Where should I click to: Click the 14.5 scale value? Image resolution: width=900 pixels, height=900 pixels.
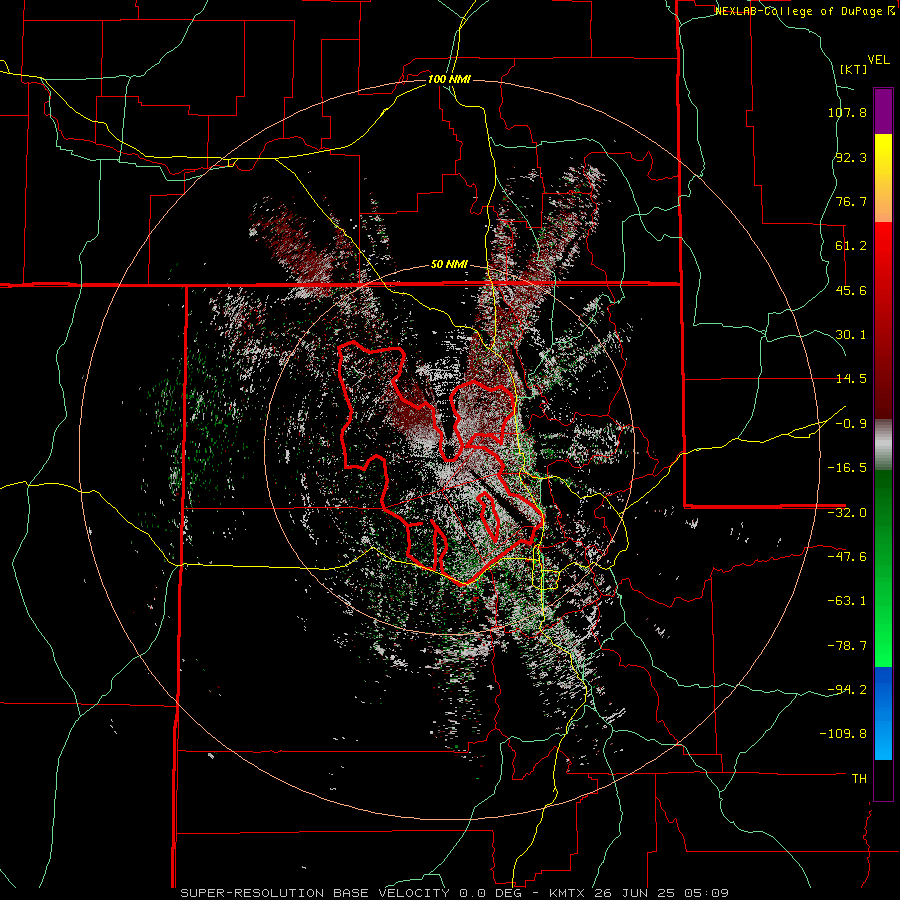tap(851, 379)
